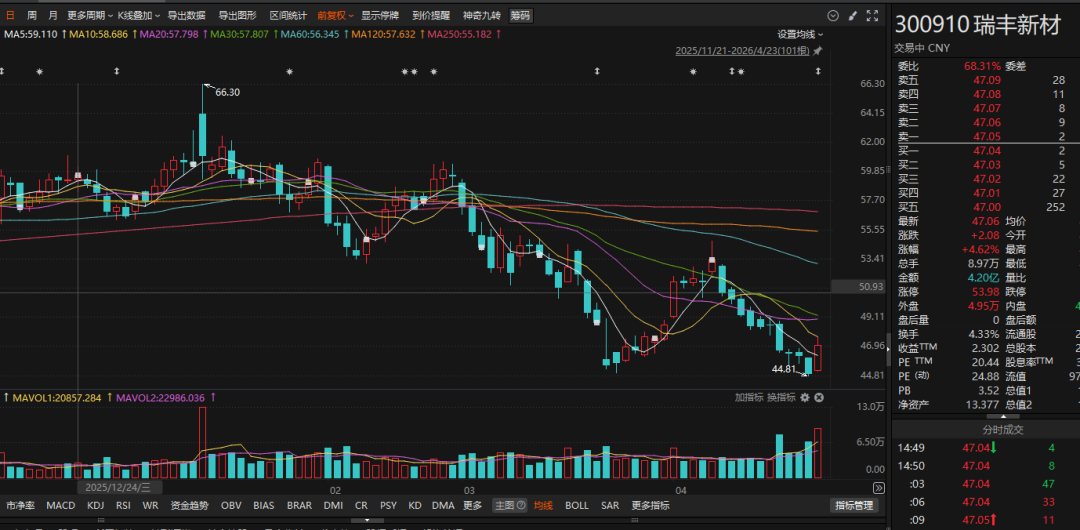Toggle 显示停牌 suspension display
Screen dimensions: 1080x530
(379, 16)
